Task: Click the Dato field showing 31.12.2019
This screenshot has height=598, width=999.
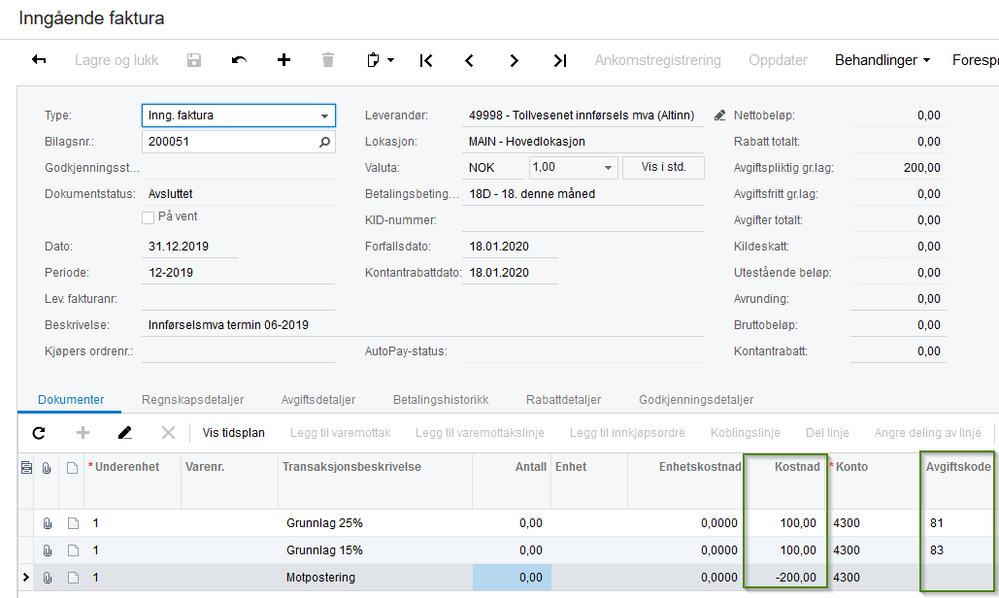Action: tap(189, 246)
